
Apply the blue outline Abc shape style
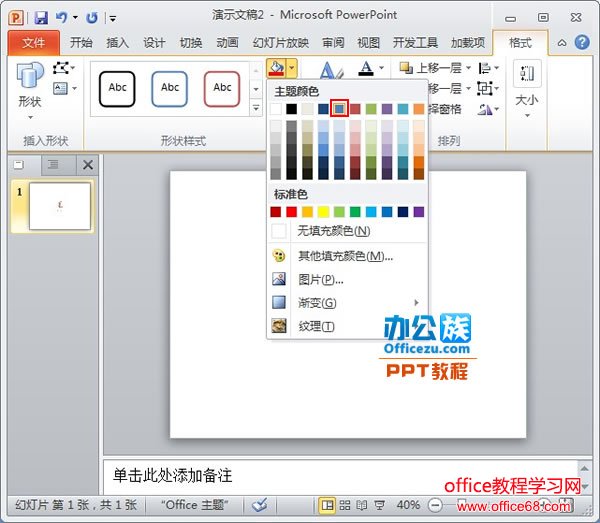pos(170,89)
